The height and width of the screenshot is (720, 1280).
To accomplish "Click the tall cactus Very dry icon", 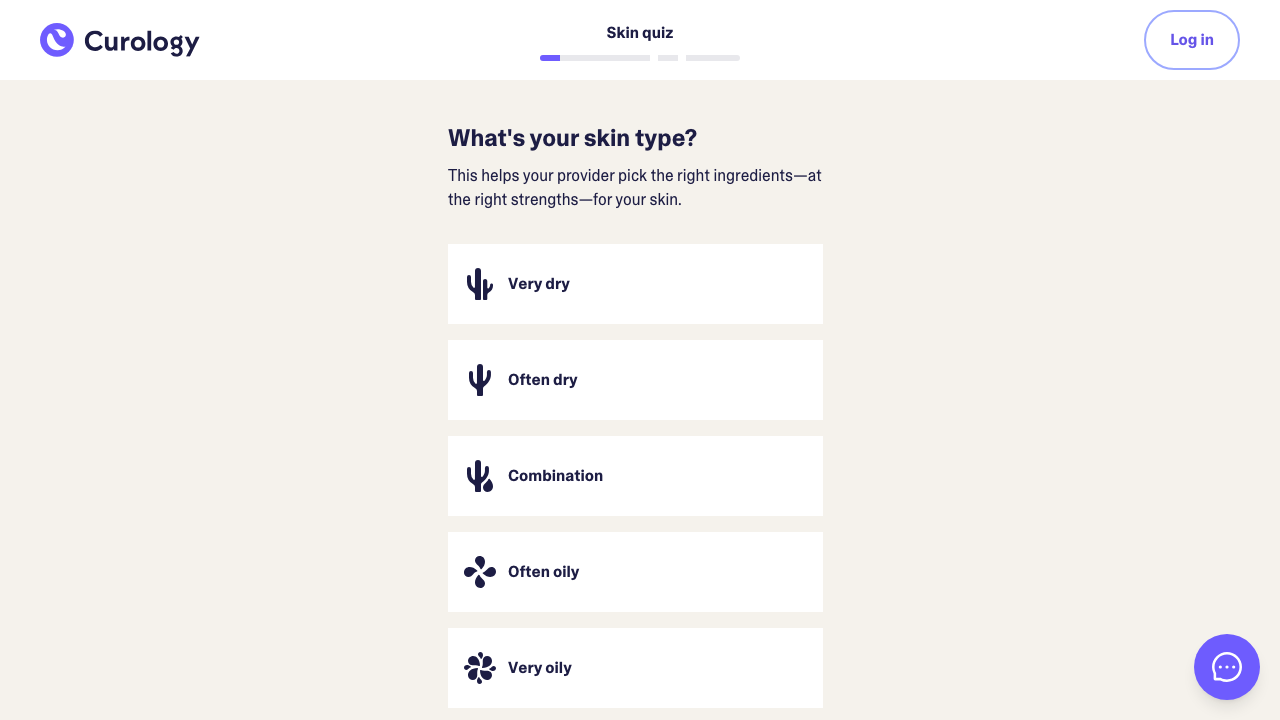I will tap(480, 284).
